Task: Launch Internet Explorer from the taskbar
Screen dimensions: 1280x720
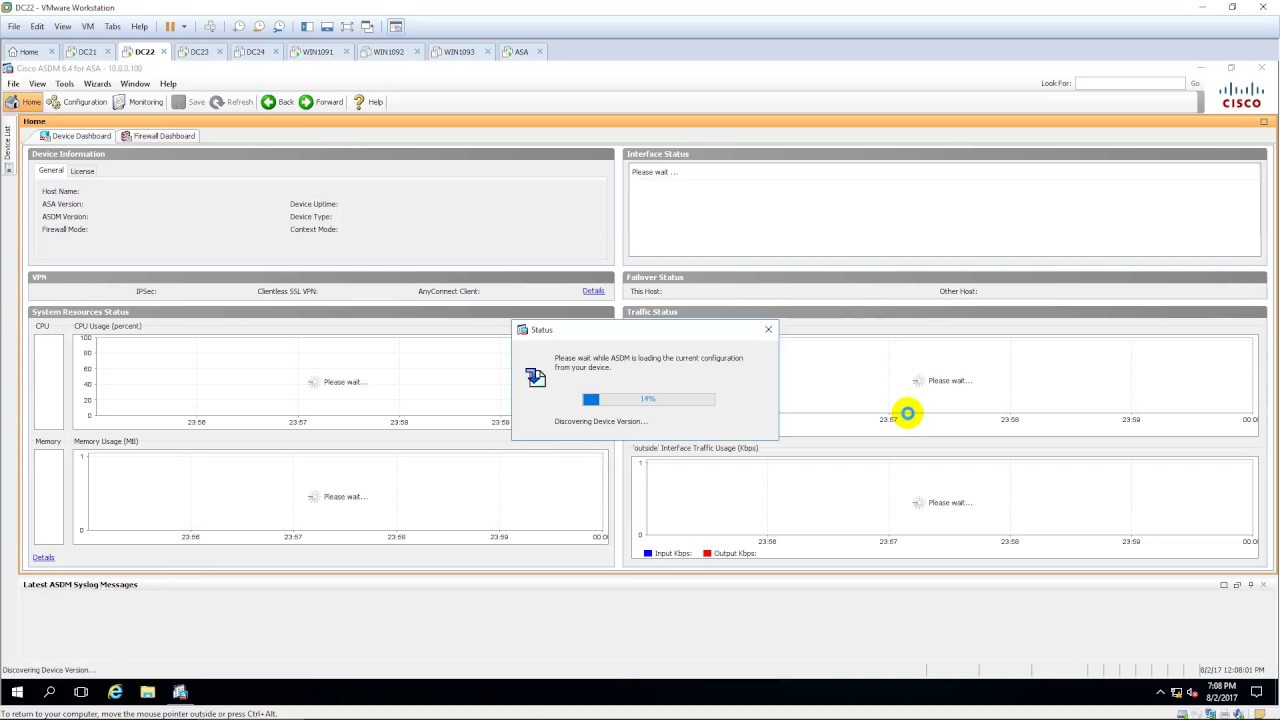Action: pyautogui.click(x=115, y=692)
